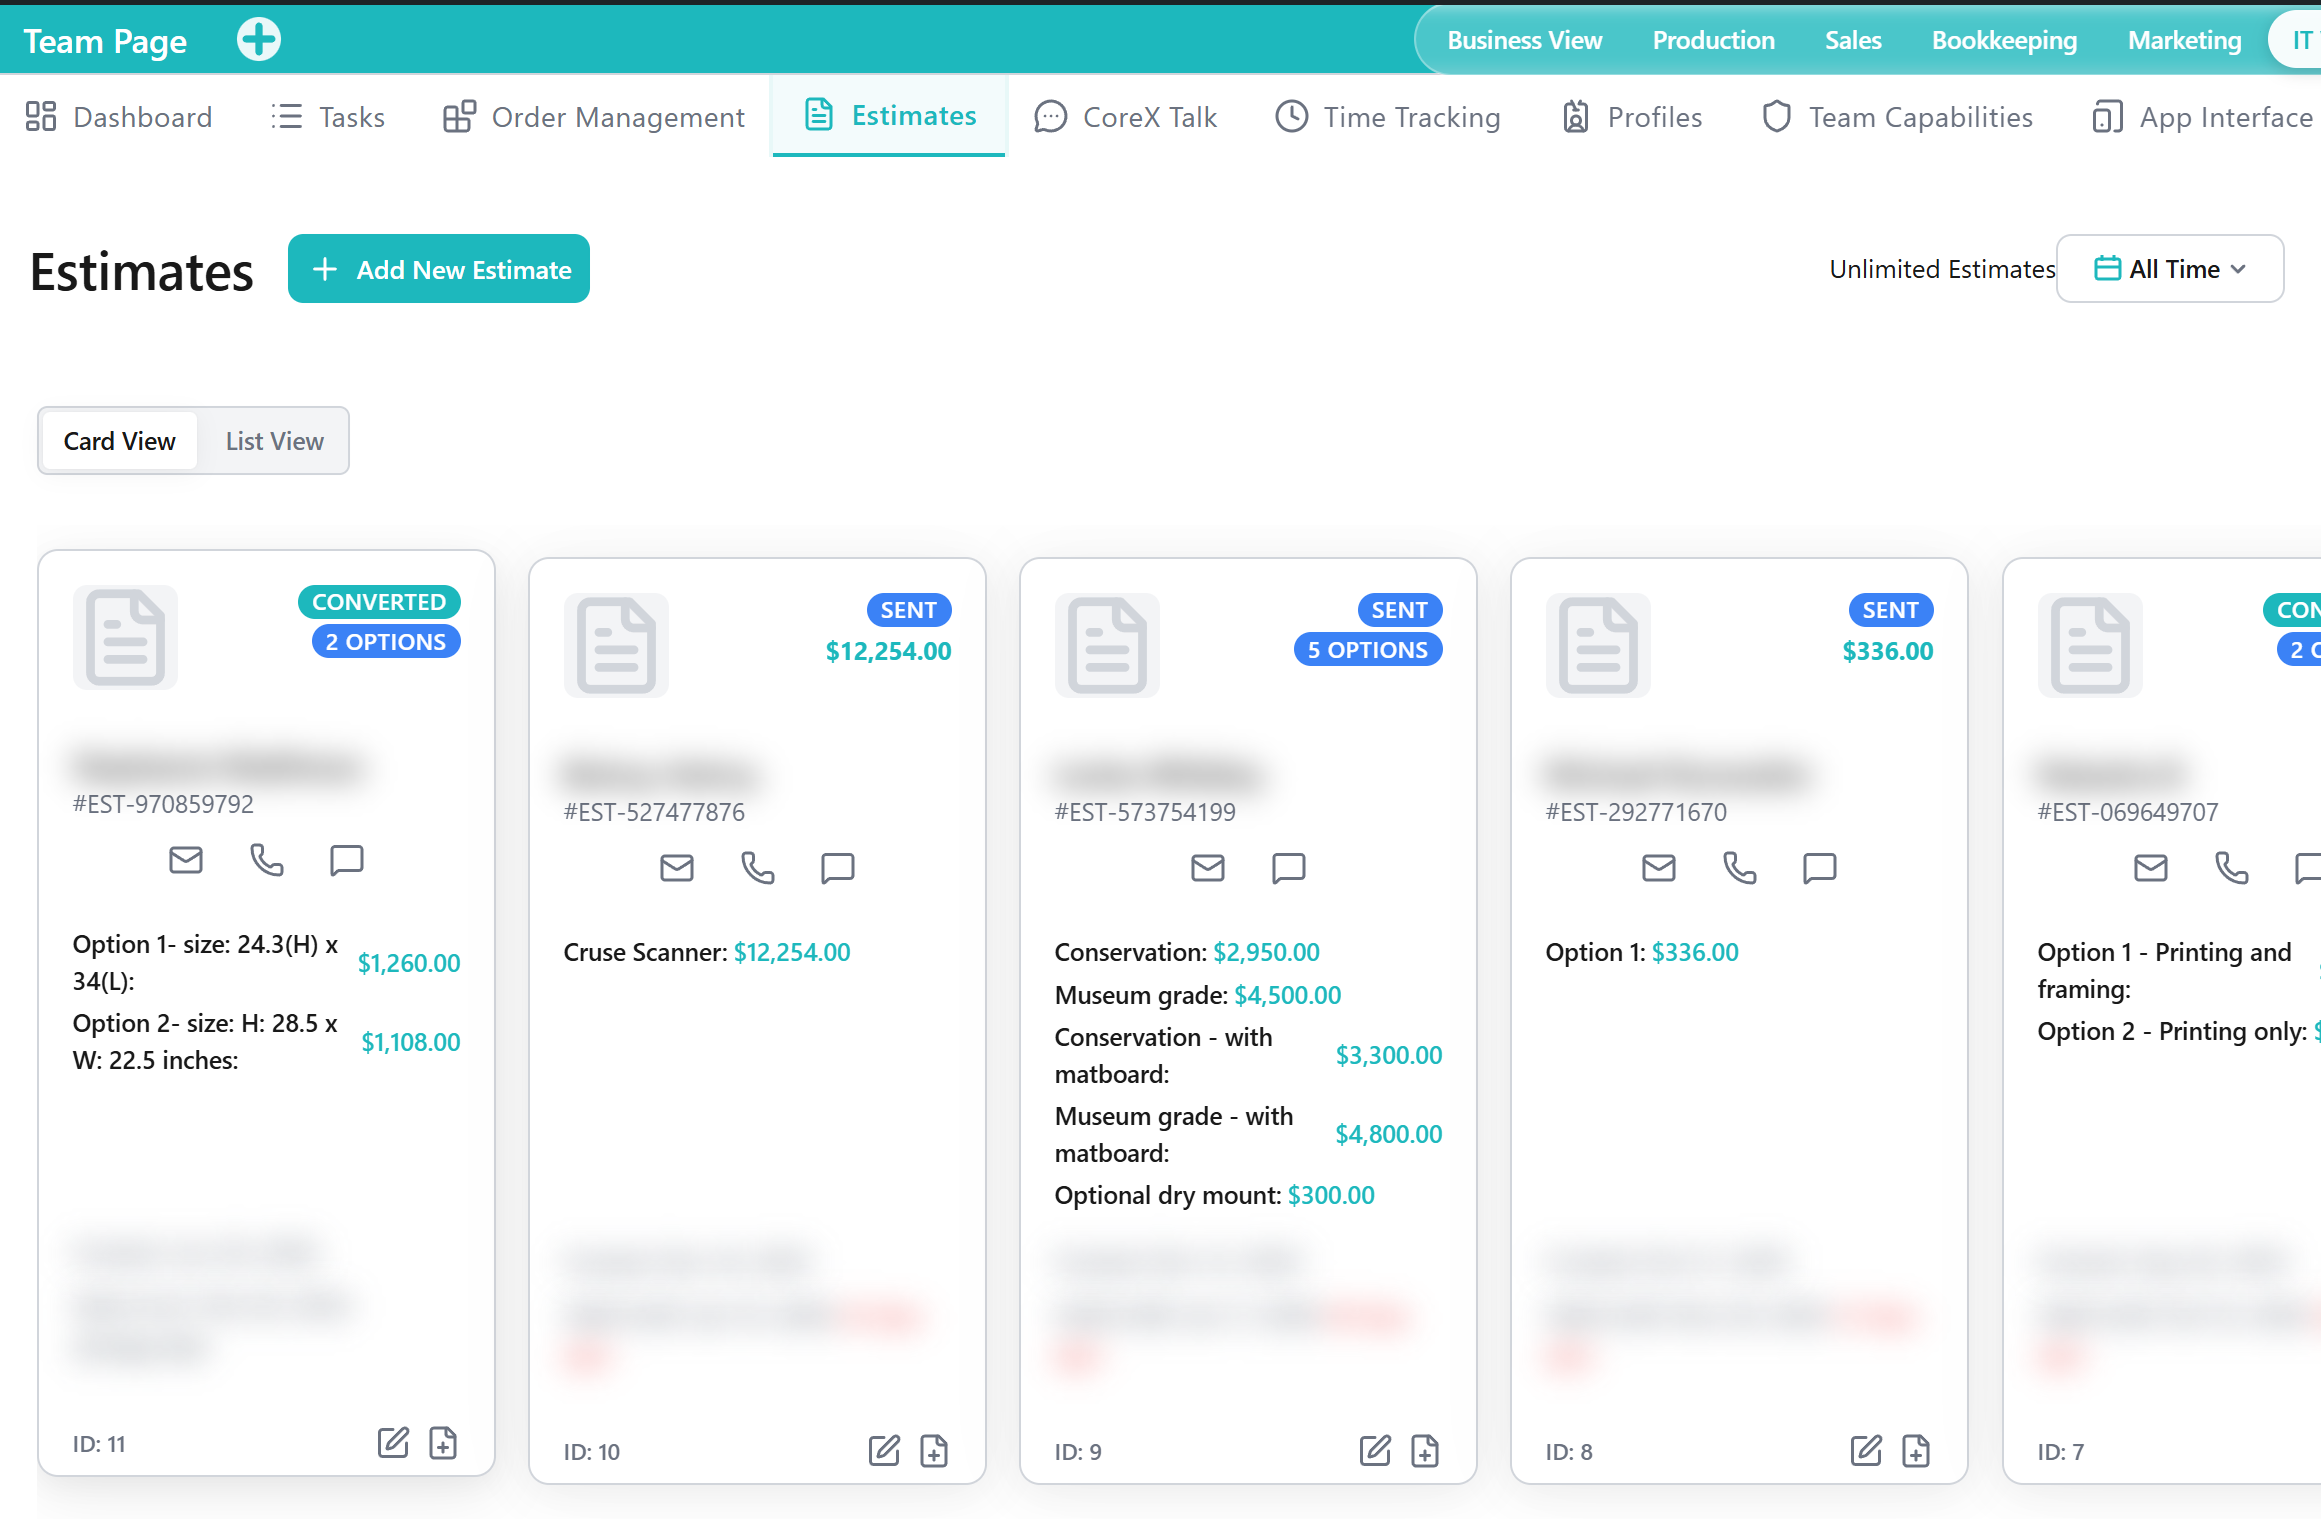Screen dimensions: 2321x1519
Task: Click document thumbnail on estimate #EST-573754199
Action: (x=1107, y=645)
